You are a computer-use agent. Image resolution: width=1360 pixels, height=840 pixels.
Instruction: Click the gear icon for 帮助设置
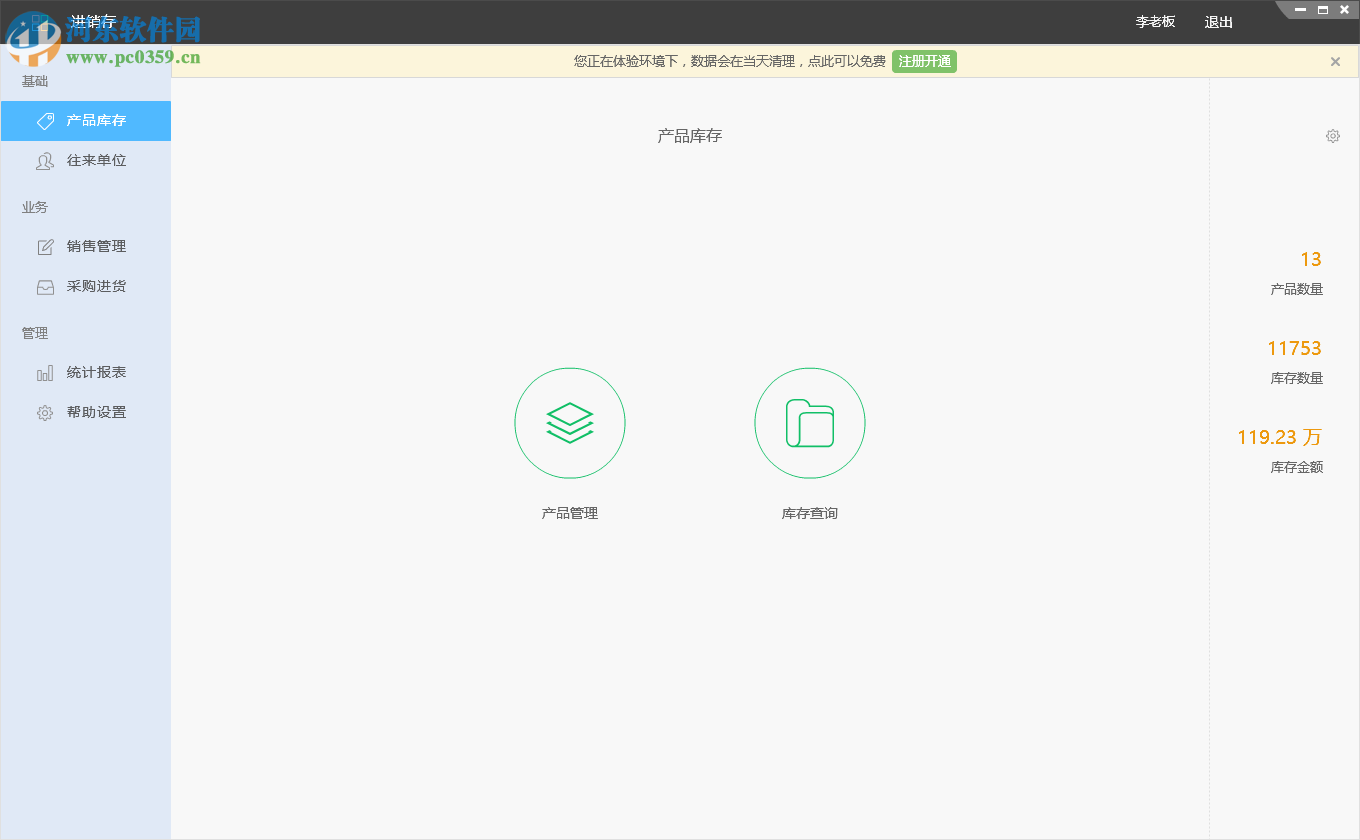pos(45,413)
